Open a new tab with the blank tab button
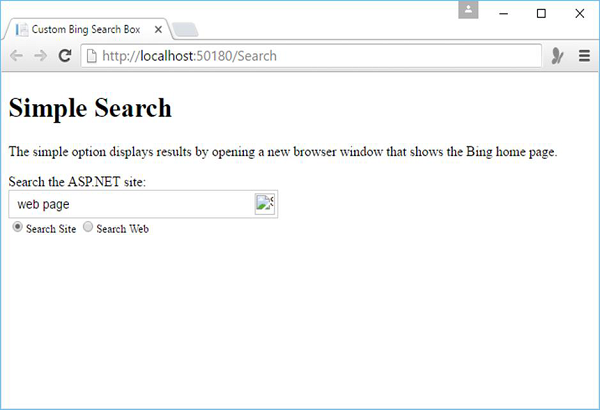The height and width of the screenshot is (410, 600). [185, 30]
